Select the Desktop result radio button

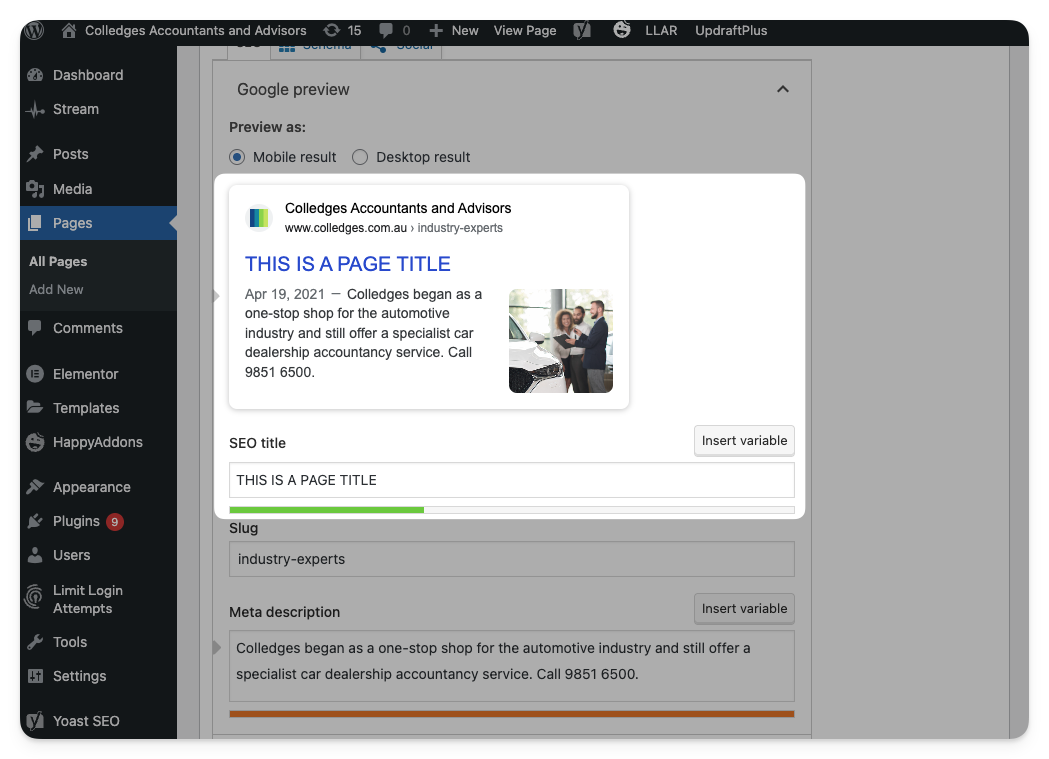(360, 157)
